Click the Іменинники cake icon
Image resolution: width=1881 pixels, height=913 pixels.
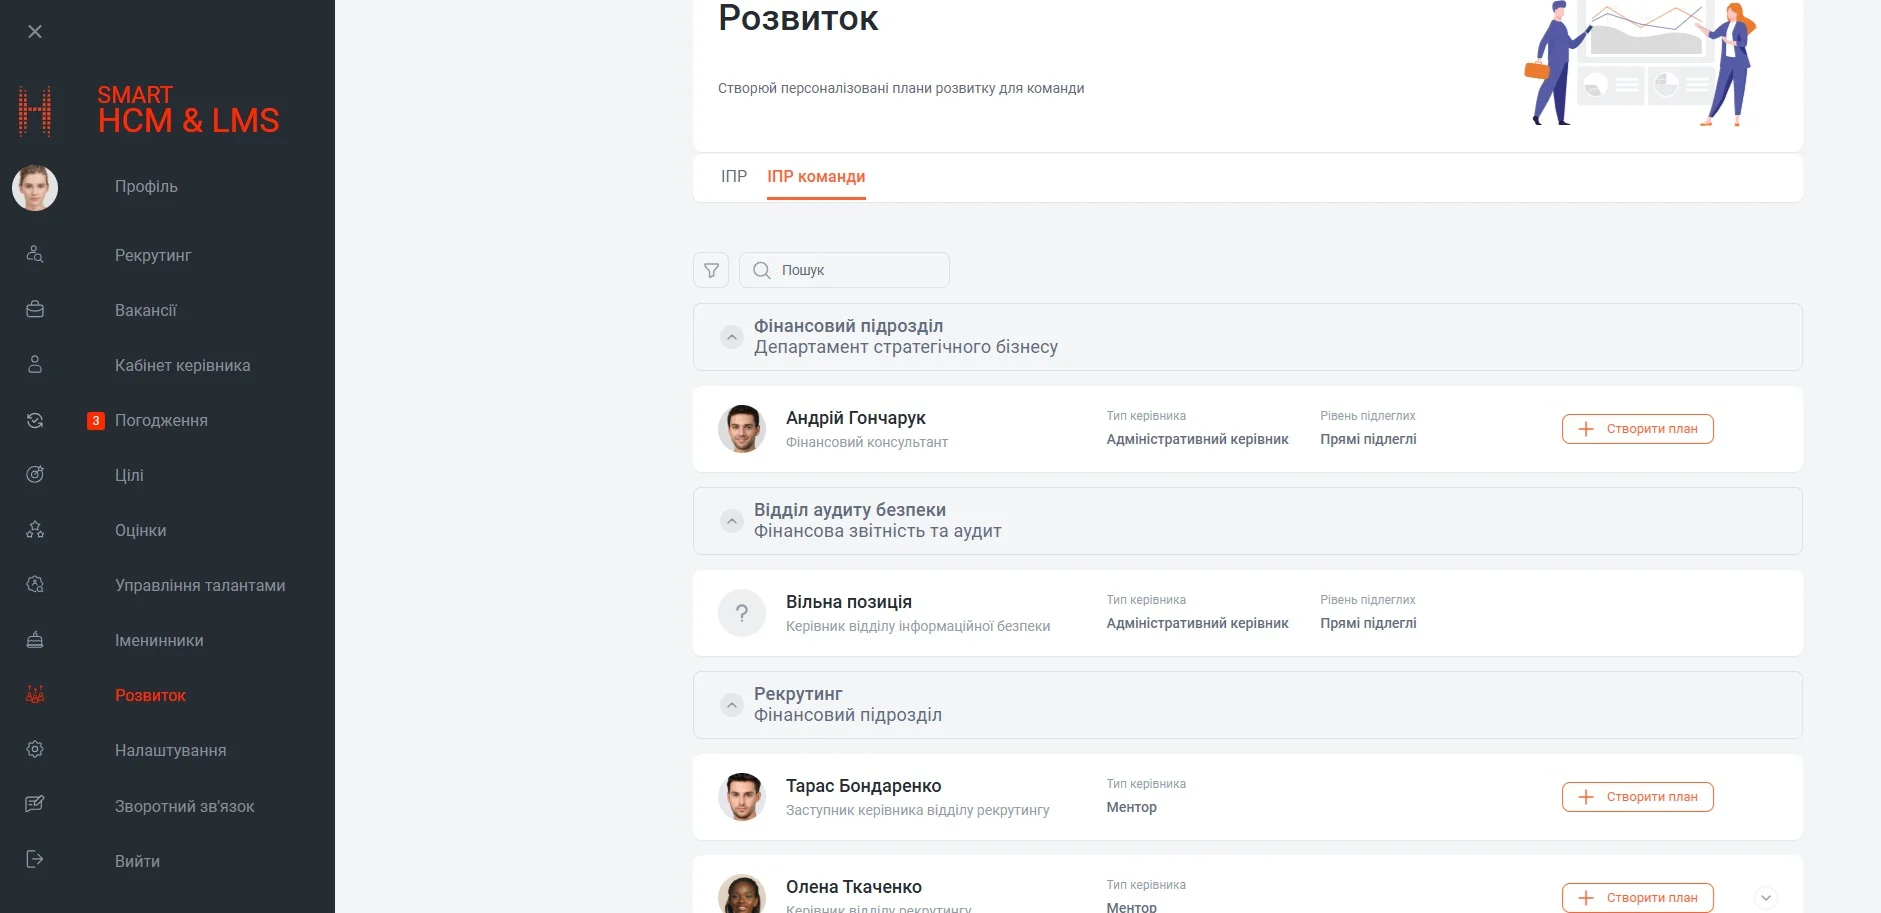click(35, 640)
